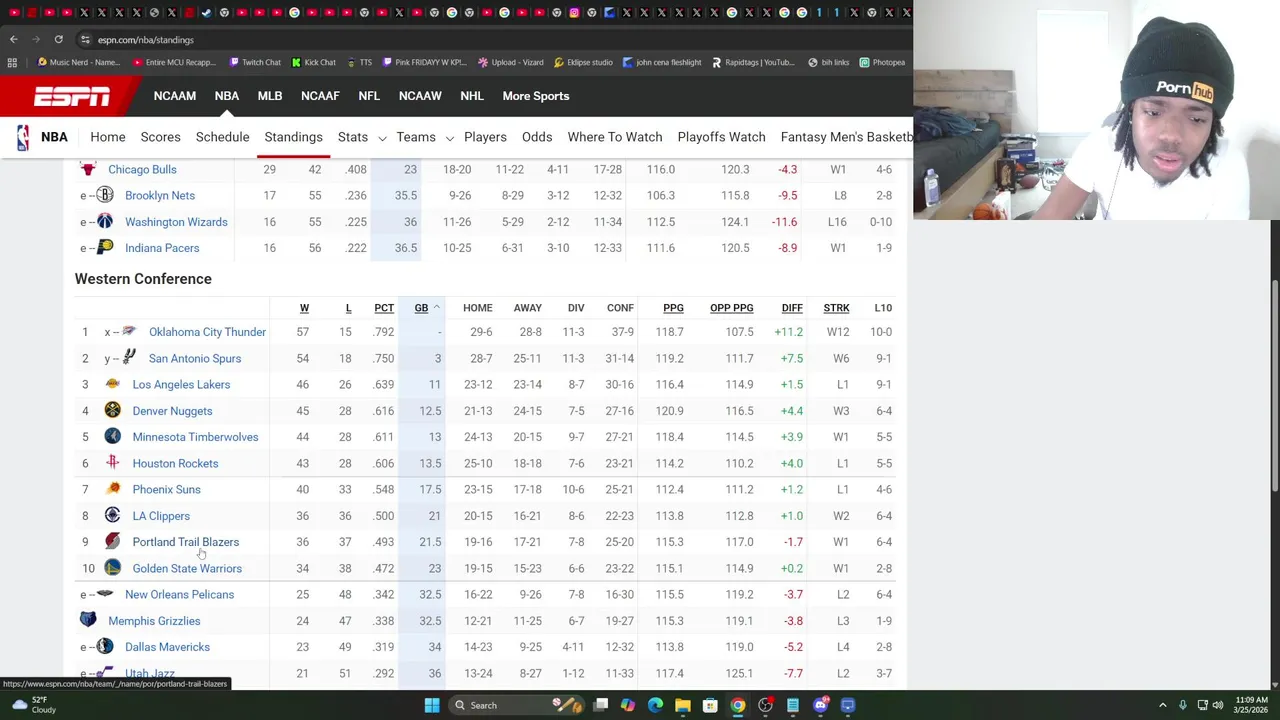Click the Oklahoma City Thunder logo
The image size is (1280, 720).
point(129,332)
